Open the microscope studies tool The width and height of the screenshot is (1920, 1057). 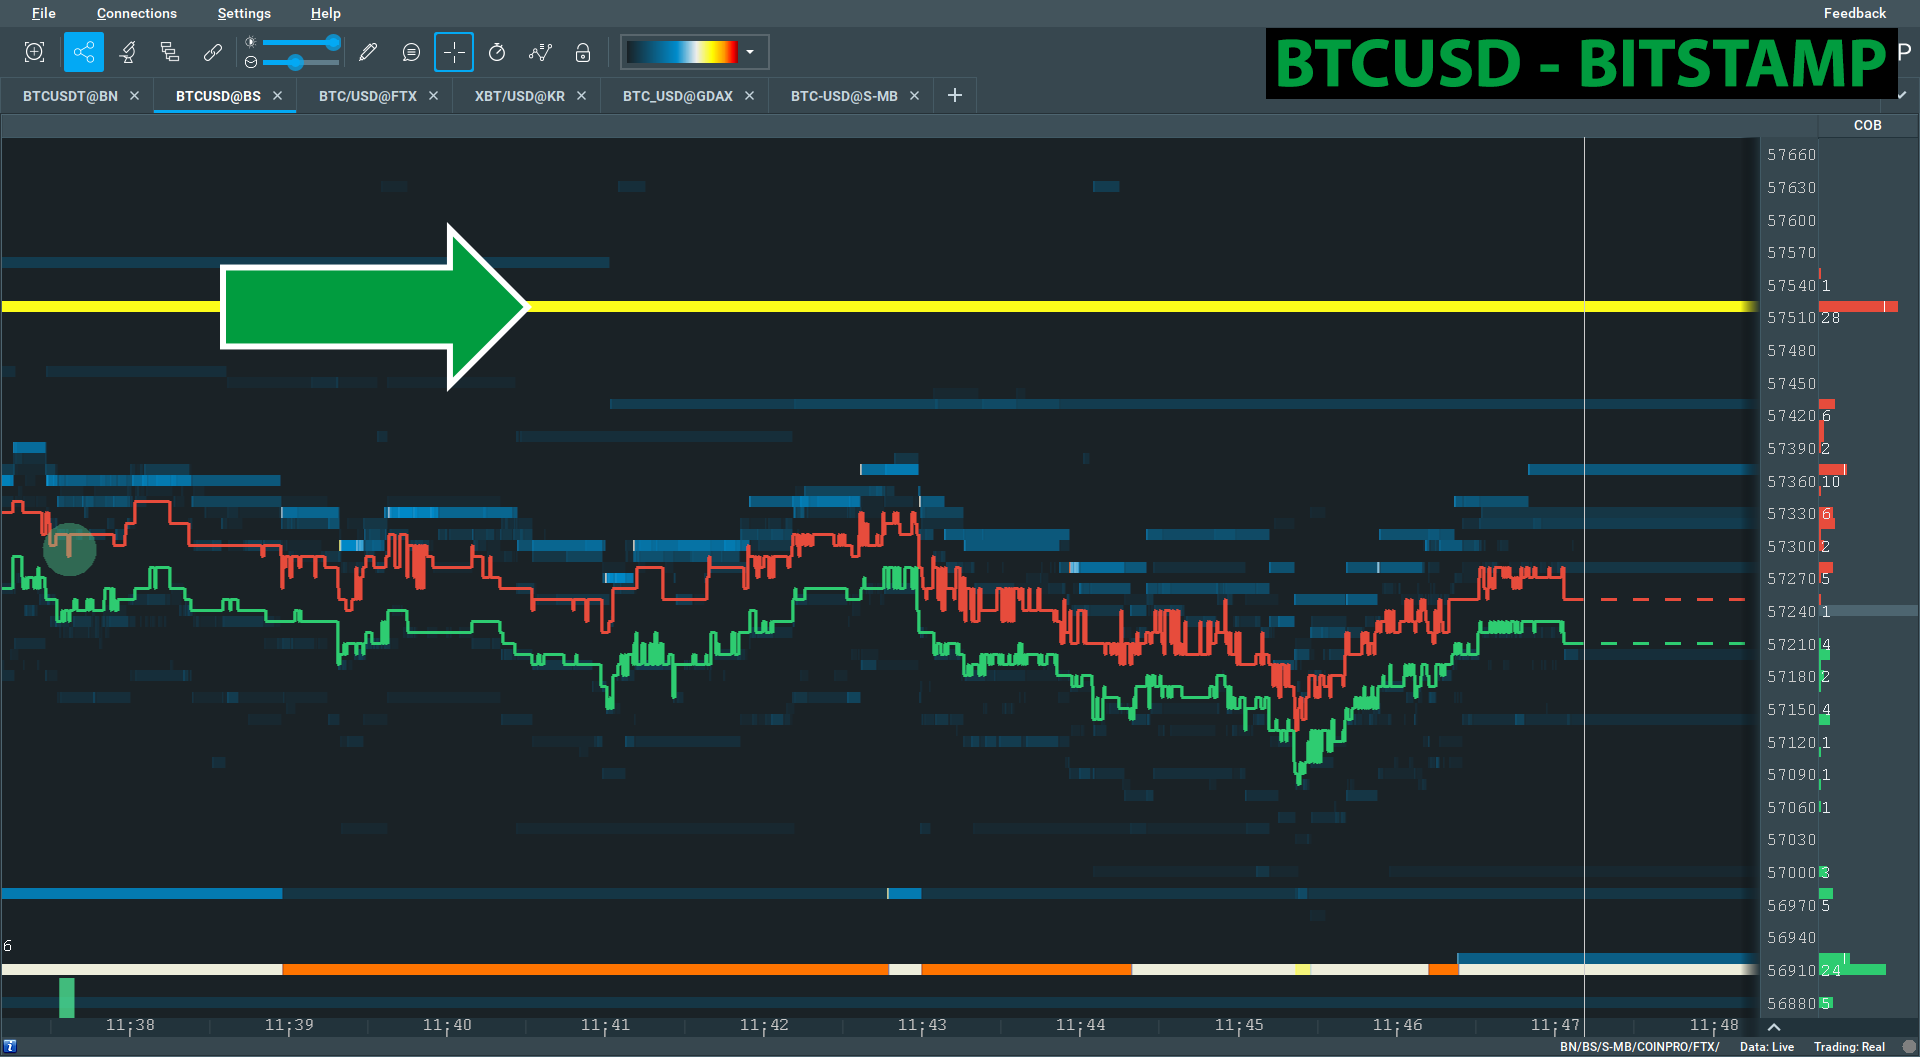(x=127, y=52)
